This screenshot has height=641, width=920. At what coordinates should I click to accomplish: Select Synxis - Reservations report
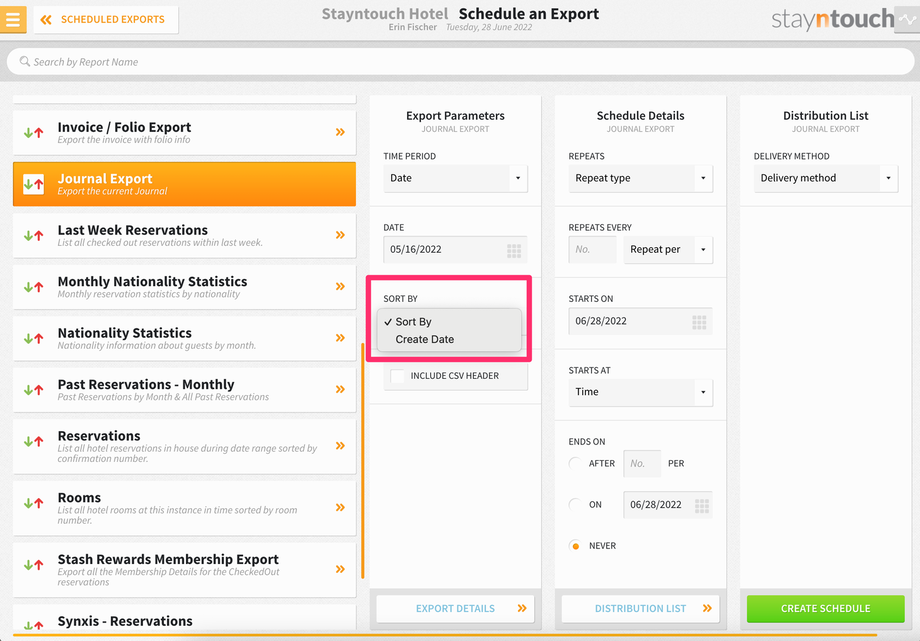point(184,620)
